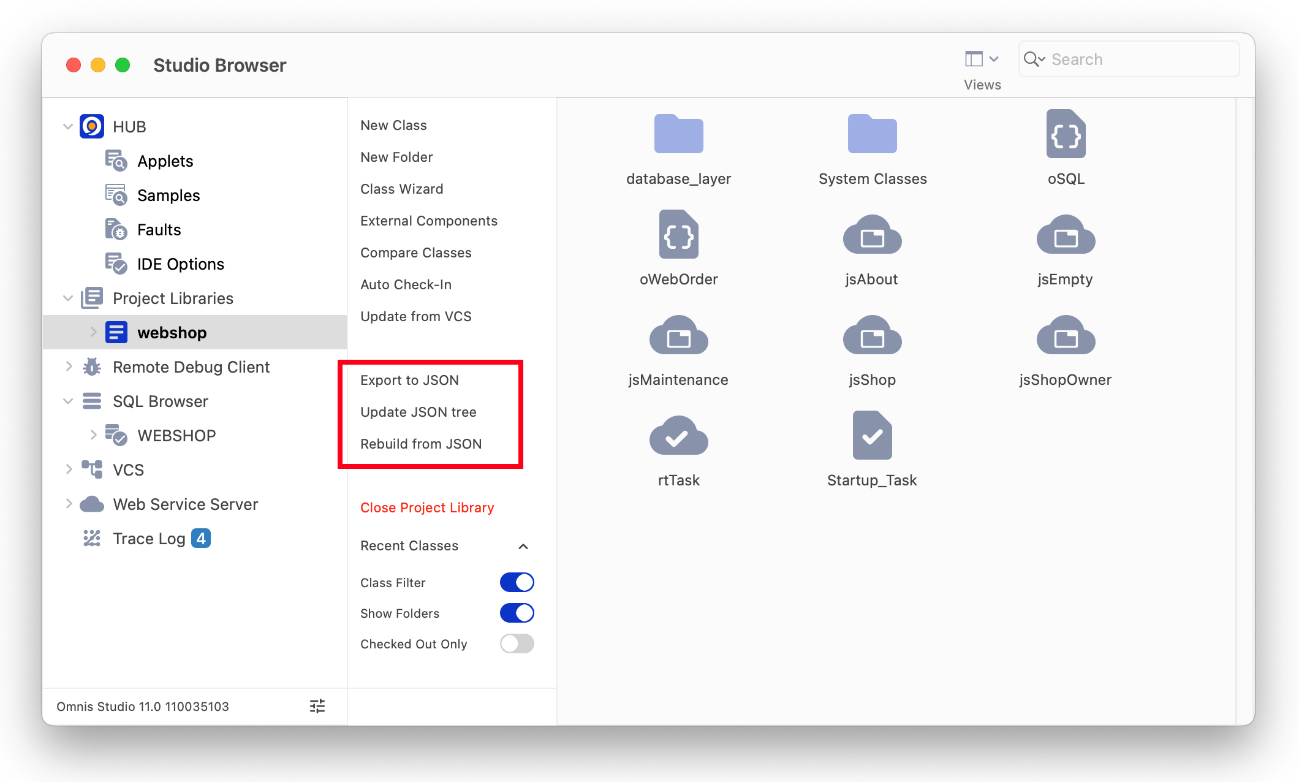Select the jsEmpty remote form icon
This screenshot has height=782, width=1299.
[1066, 235]
